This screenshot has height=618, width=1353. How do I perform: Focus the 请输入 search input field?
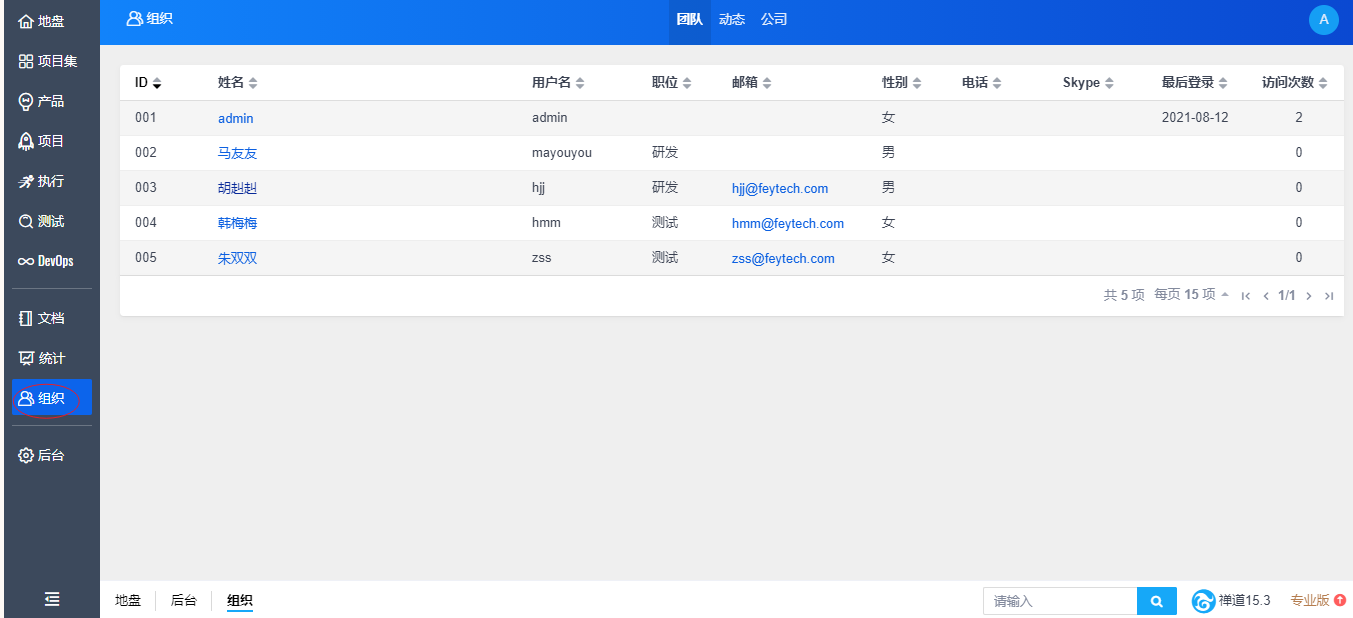point(1060,601)
